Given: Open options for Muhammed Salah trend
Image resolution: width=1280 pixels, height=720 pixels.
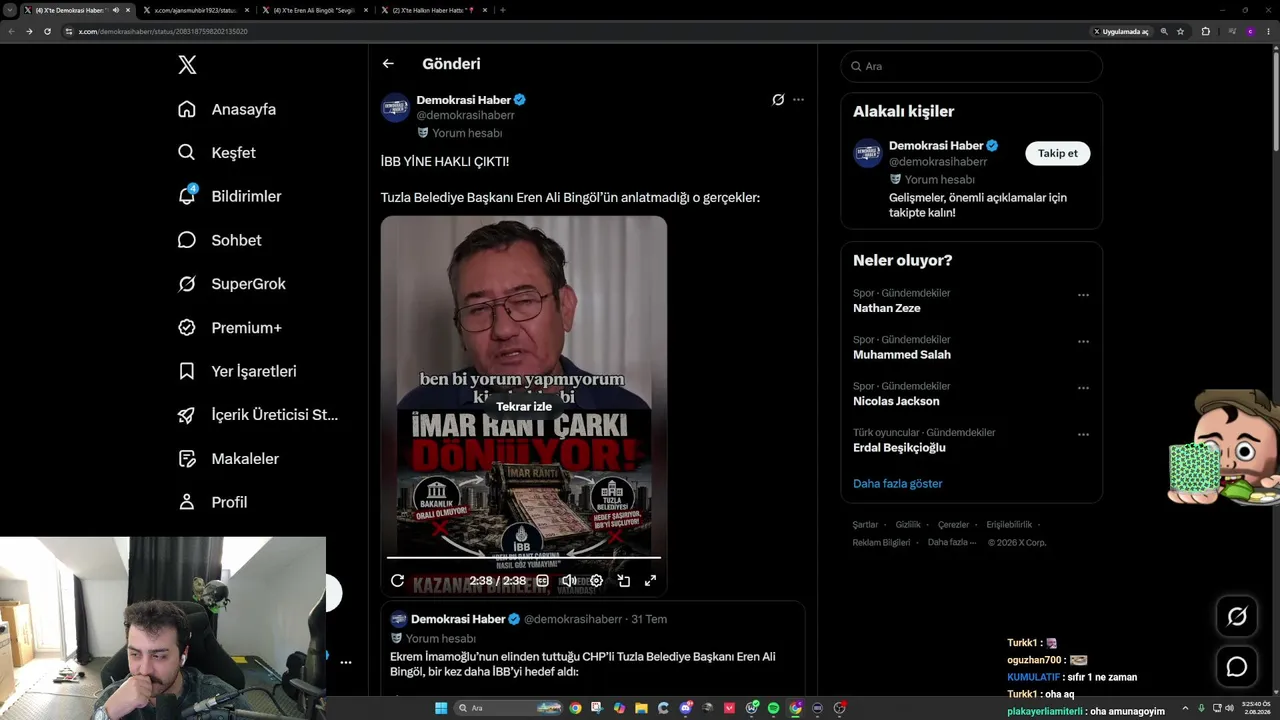Looking at the screenshot, I should (x=1083, y=342).
